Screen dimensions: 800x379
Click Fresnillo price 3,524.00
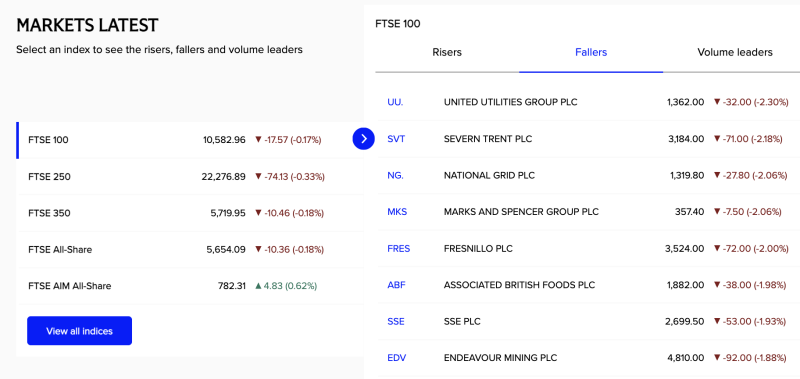pyautogui.click(x=685, y=248)
